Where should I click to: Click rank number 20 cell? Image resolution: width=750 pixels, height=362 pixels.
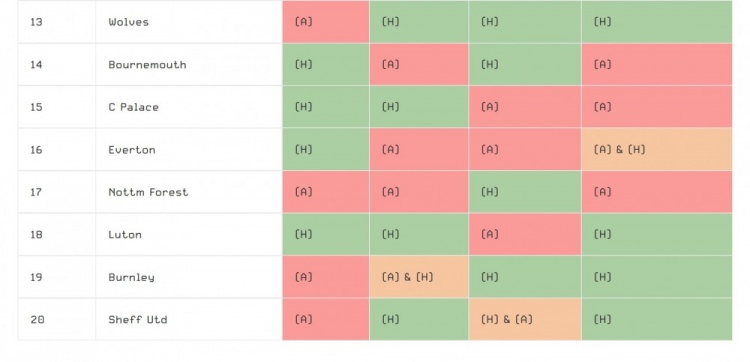(56, 320)
